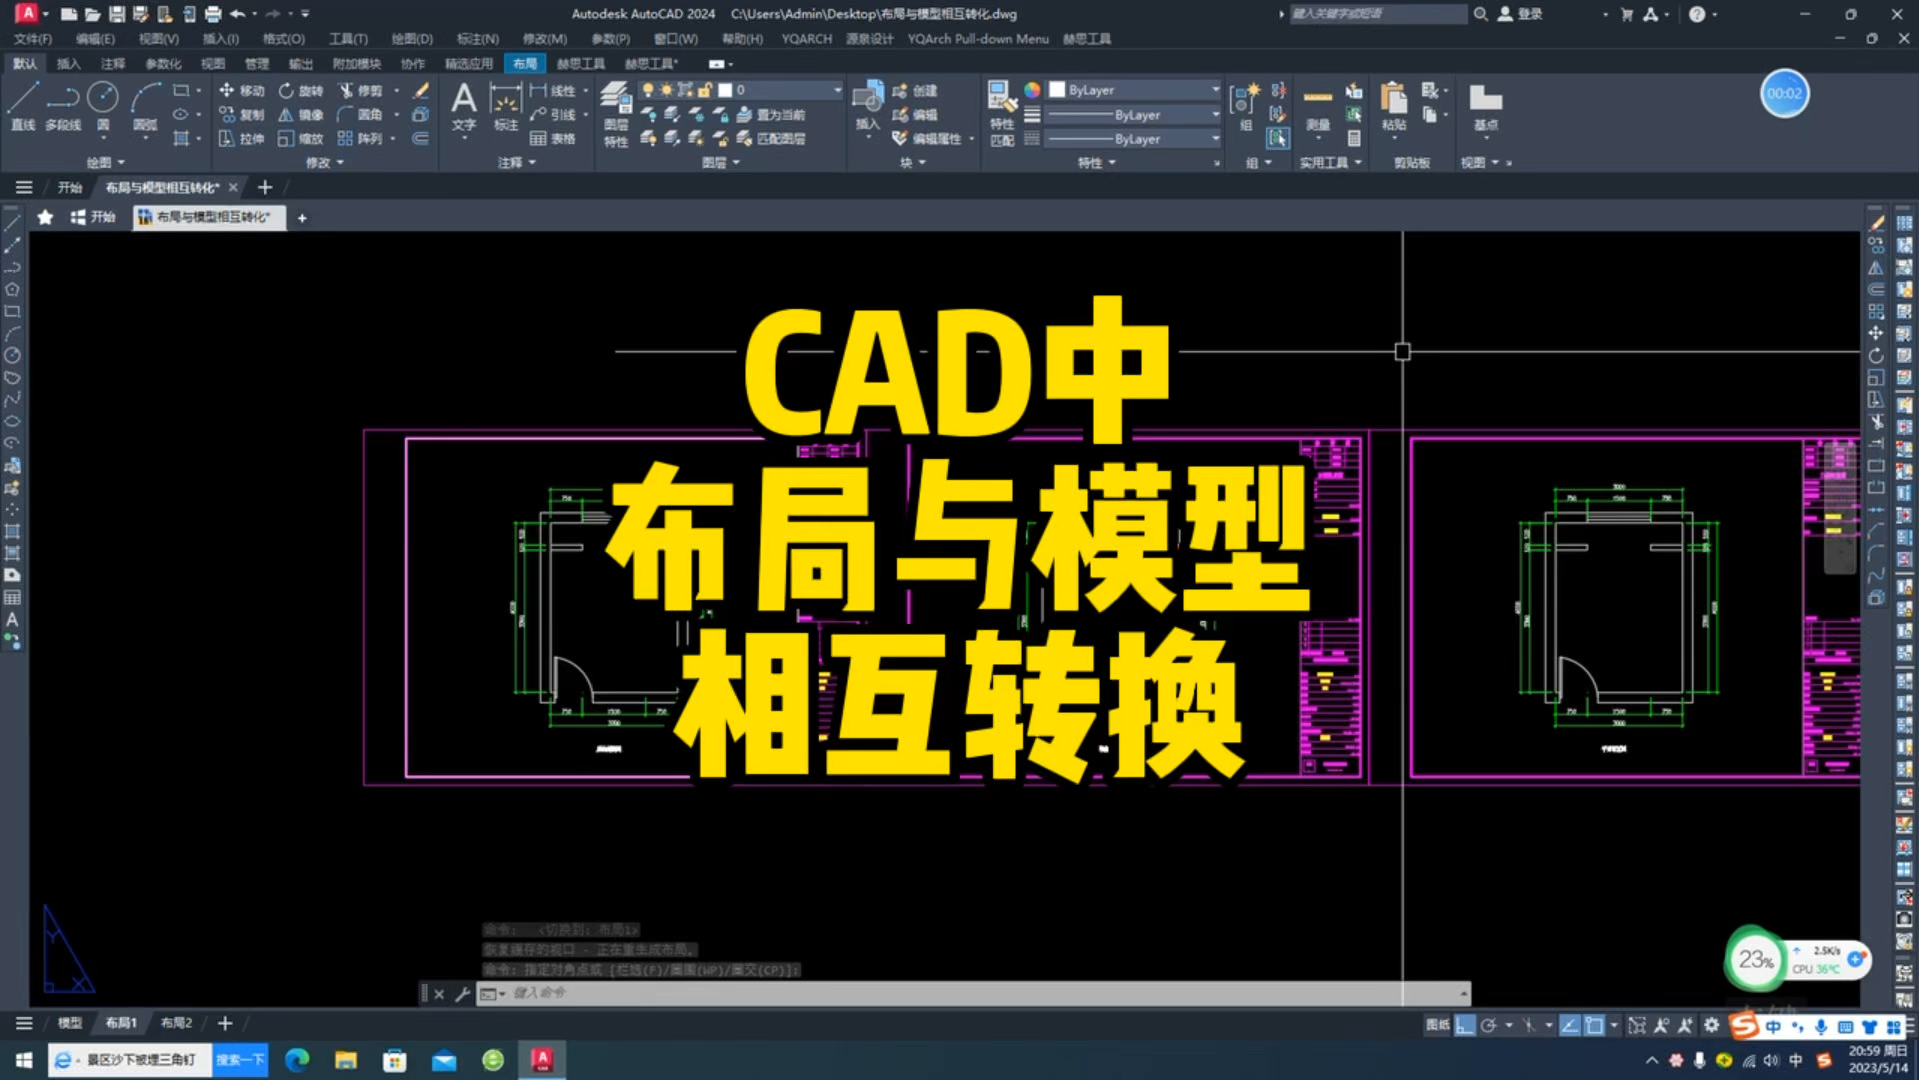Image resolution: width=1919 pixels, height=1080 pixels.
Task: Toggle ortho mode in the status bar
Action: coord(1466,1025)
